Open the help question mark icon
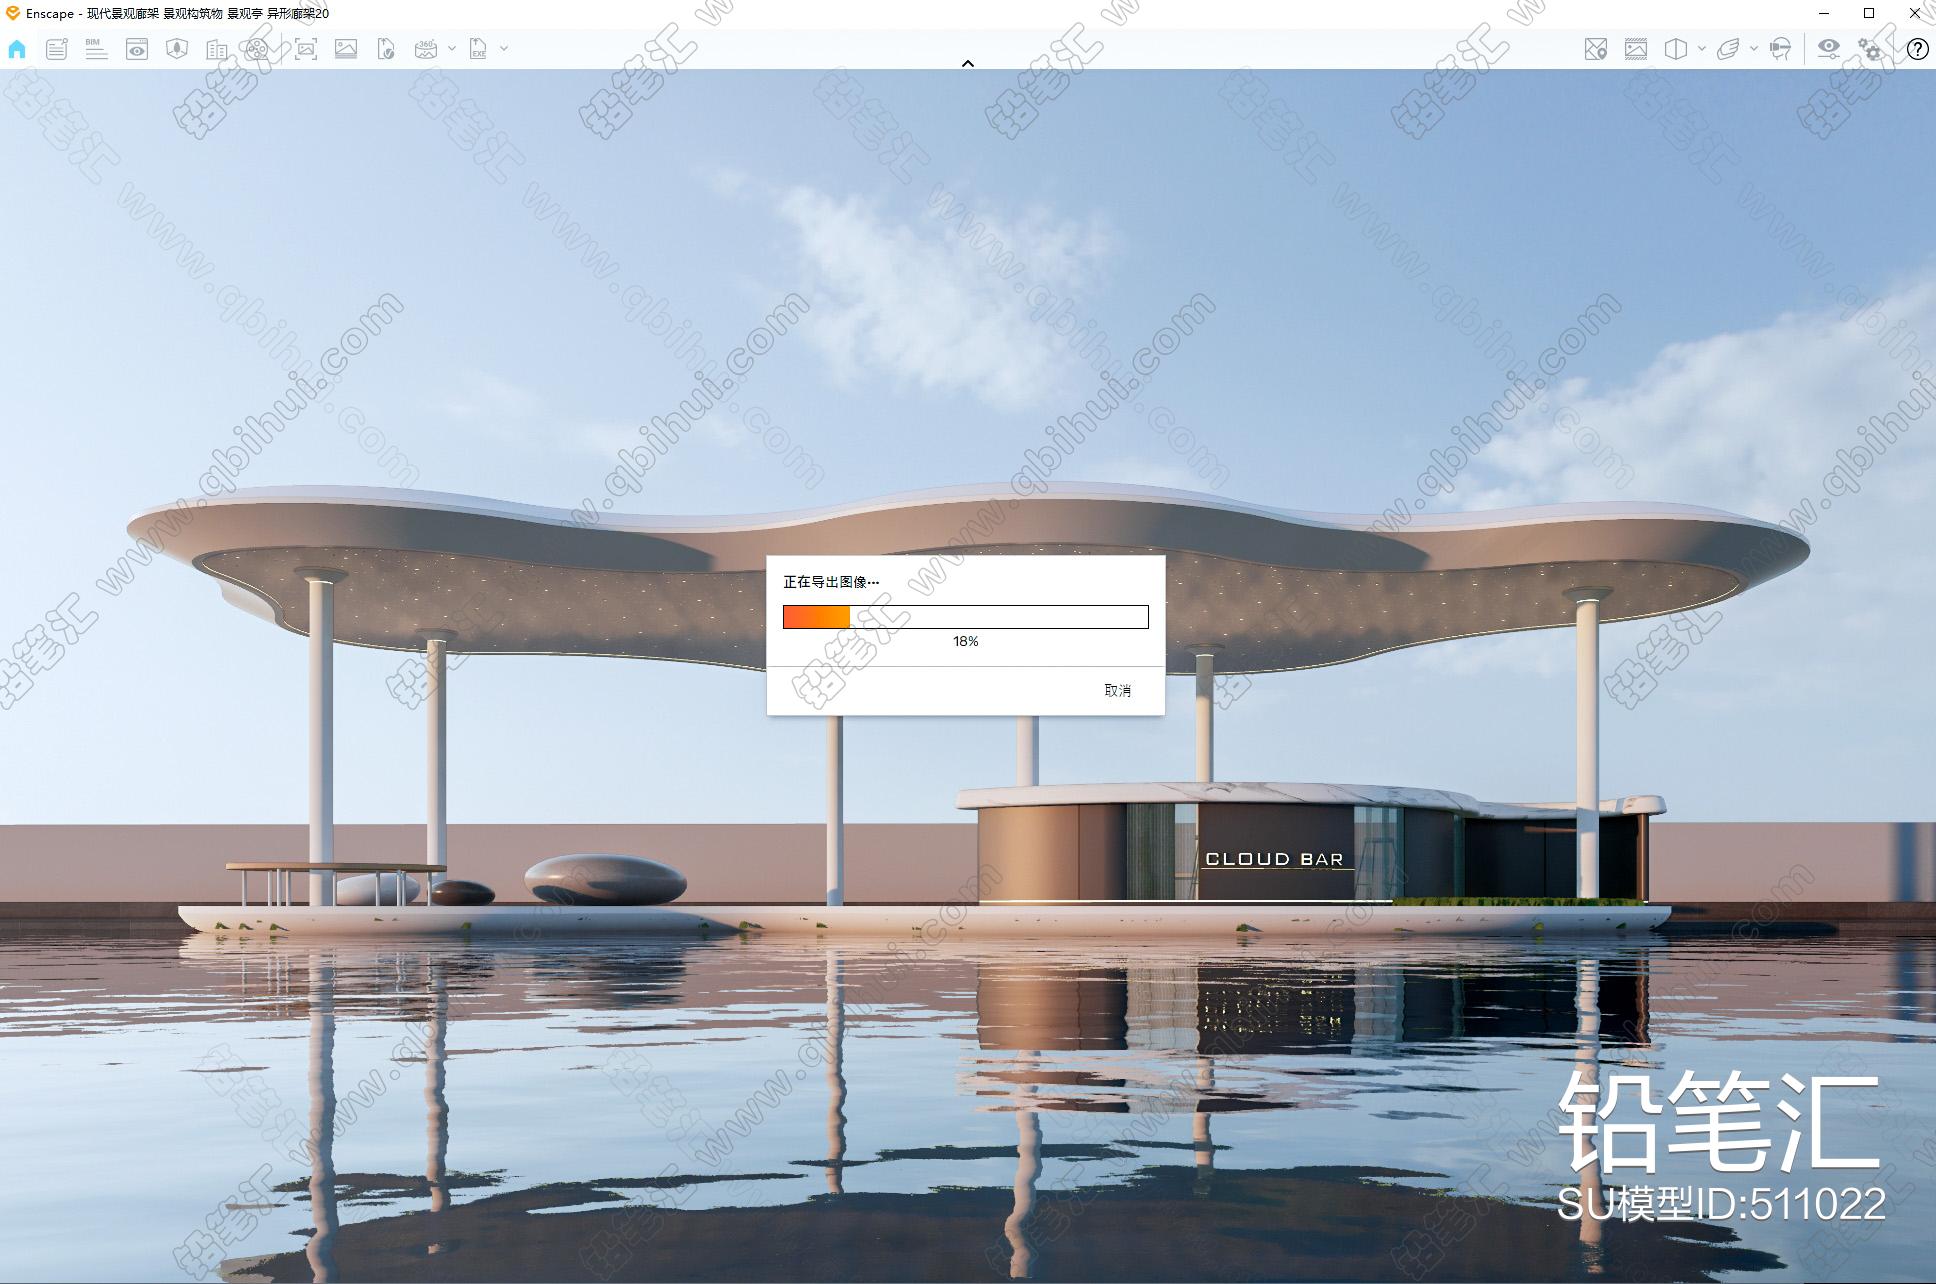This screenshot has height=1284, width=1936. [x=1917, y=49]
